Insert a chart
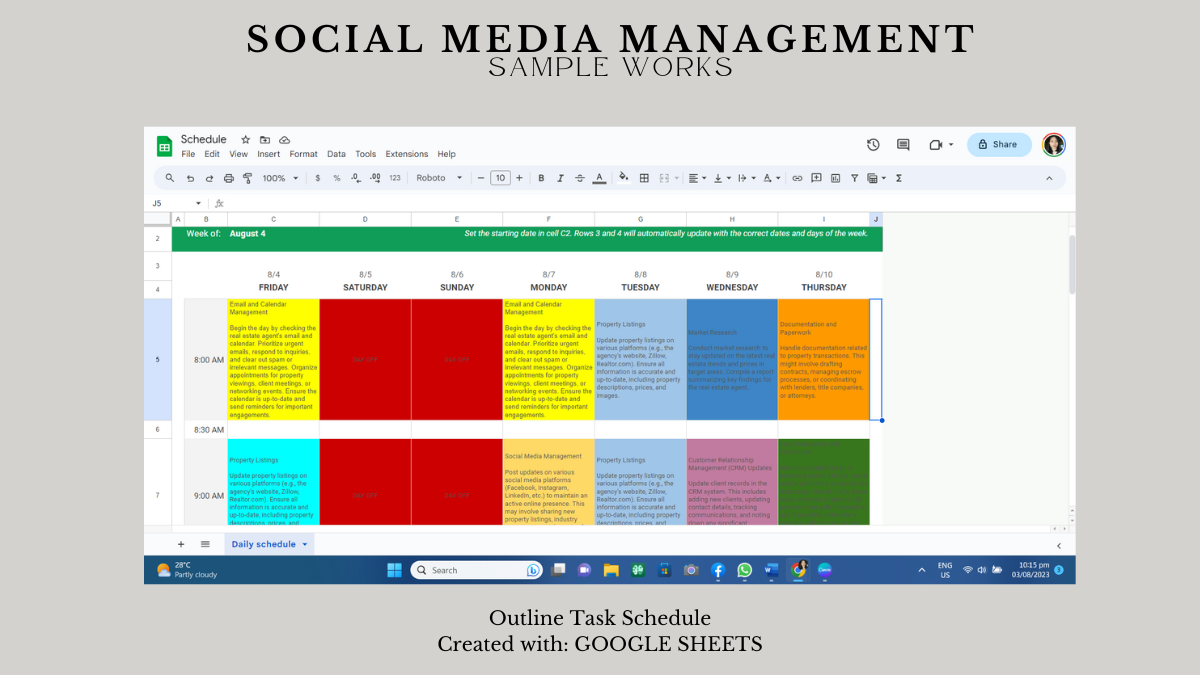This screenshot has width=1200, height=675. click(835, 178)
